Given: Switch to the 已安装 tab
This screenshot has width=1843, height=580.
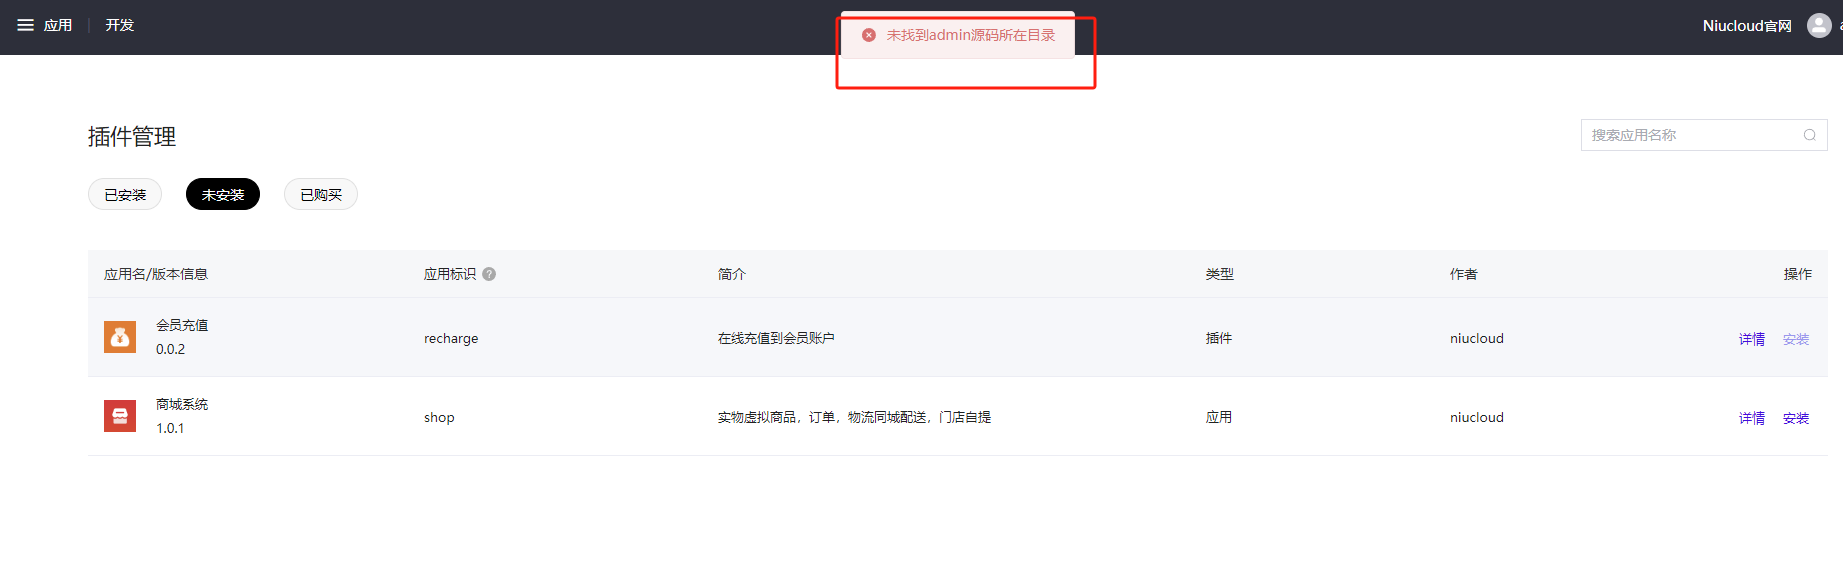Looking at the screenshot, I should pyautogui.click(x=125, y=195).
